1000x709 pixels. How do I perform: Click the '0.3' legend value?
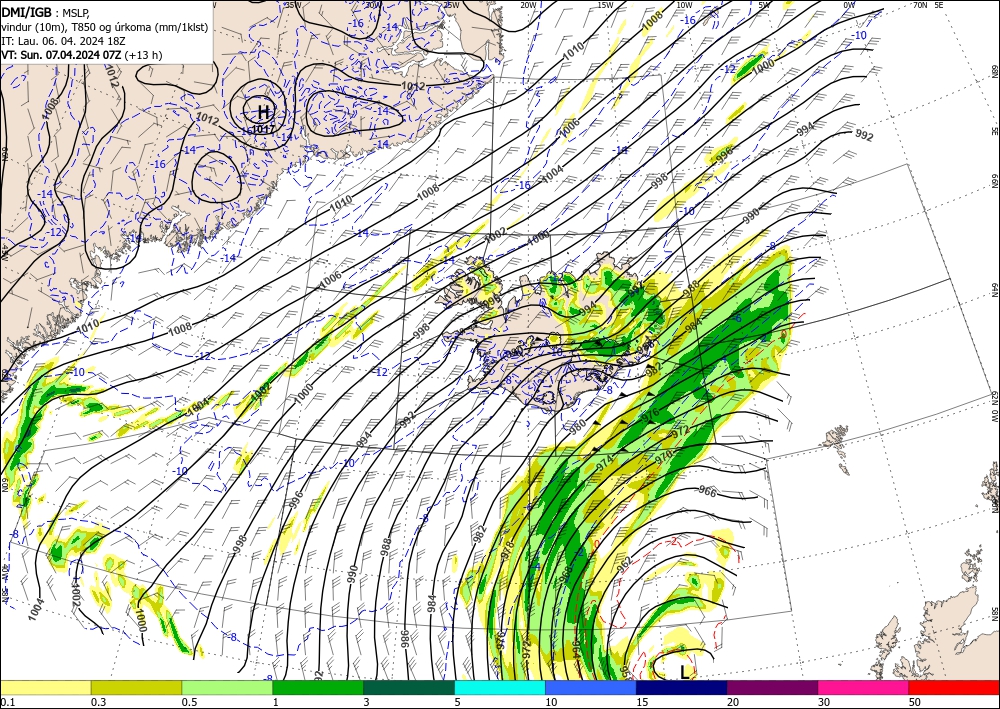coord(98,701)
